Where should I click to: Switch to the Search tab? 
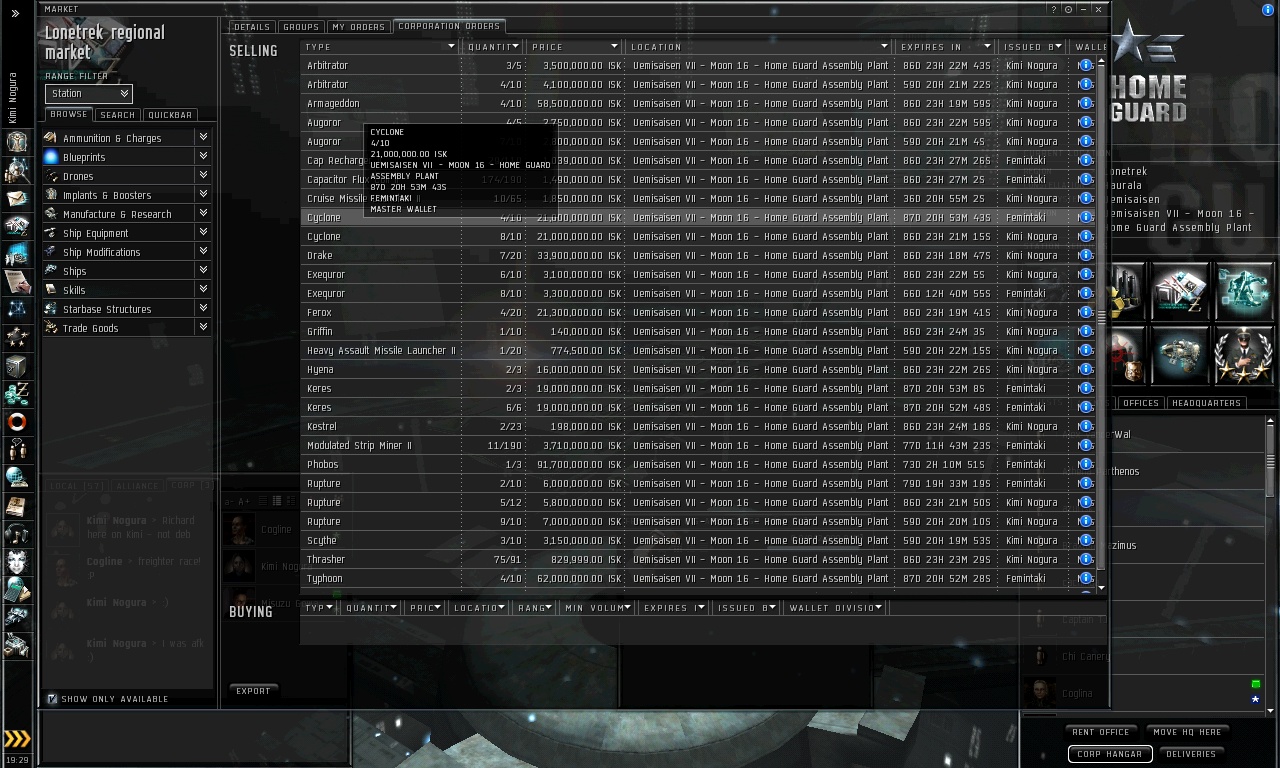click(117, 115)
